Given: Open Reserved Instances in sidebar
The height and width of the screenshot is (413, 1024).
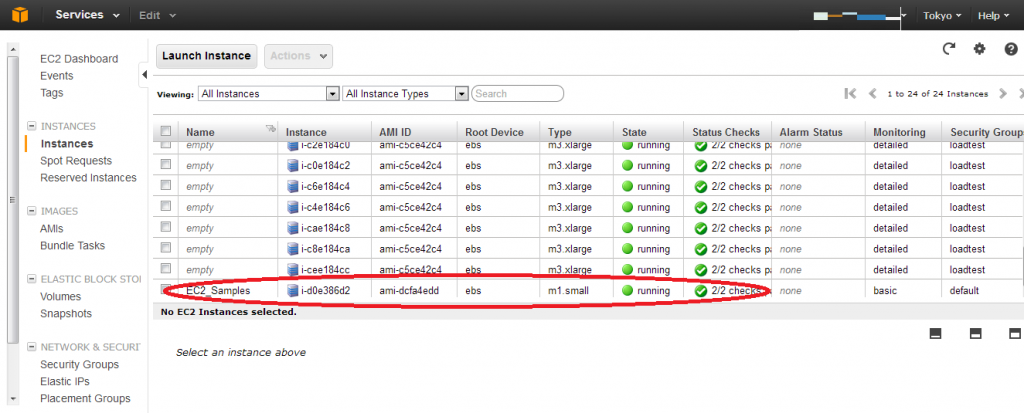Looking at the screenshot, I should tap(88, 178).
